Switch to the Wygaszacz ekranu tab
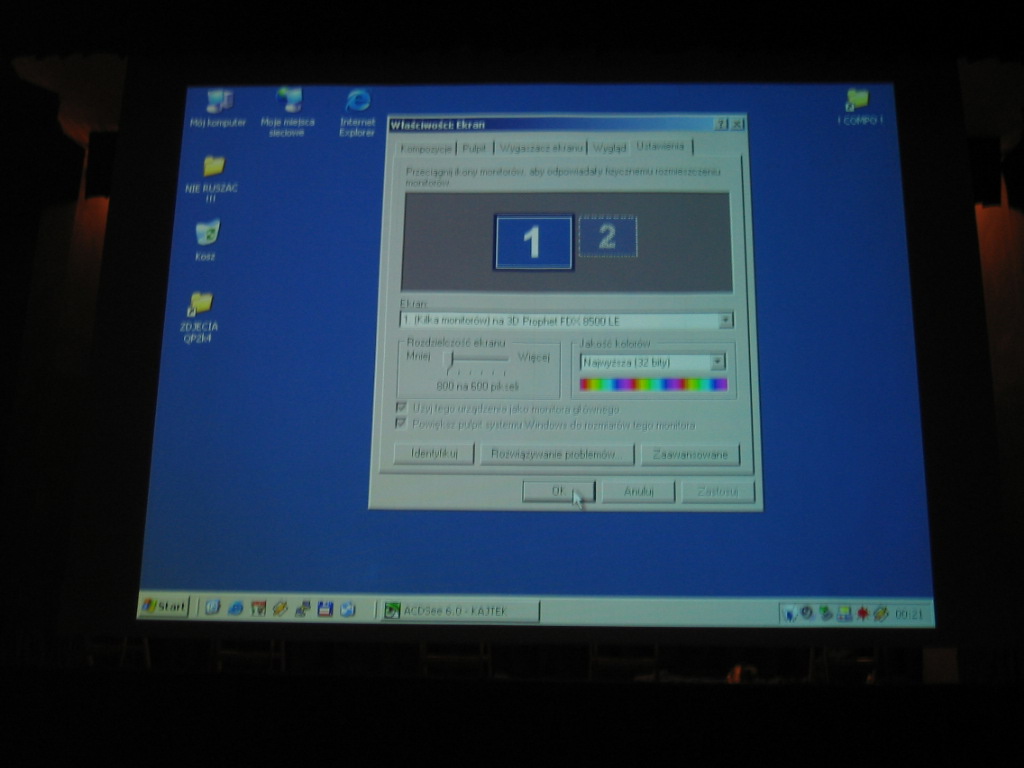 point(540,148)
